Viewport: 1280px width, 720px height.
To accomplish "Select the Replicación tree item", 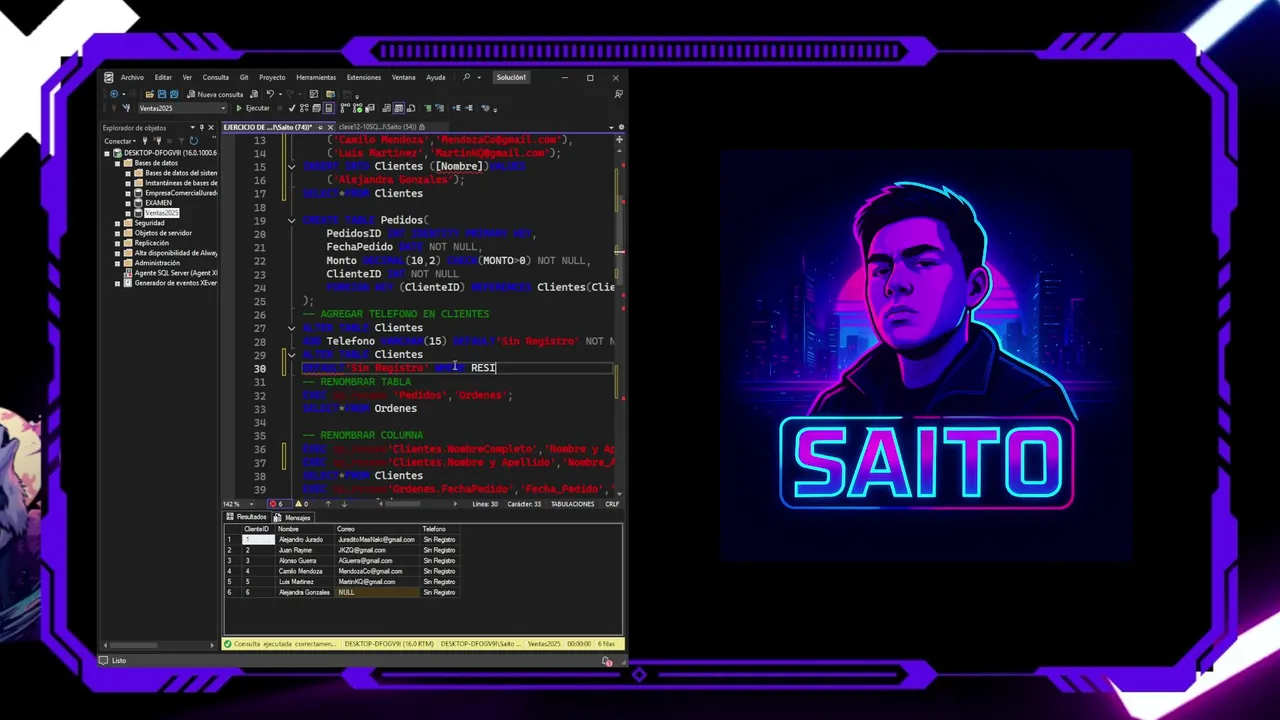I will 152,243.
